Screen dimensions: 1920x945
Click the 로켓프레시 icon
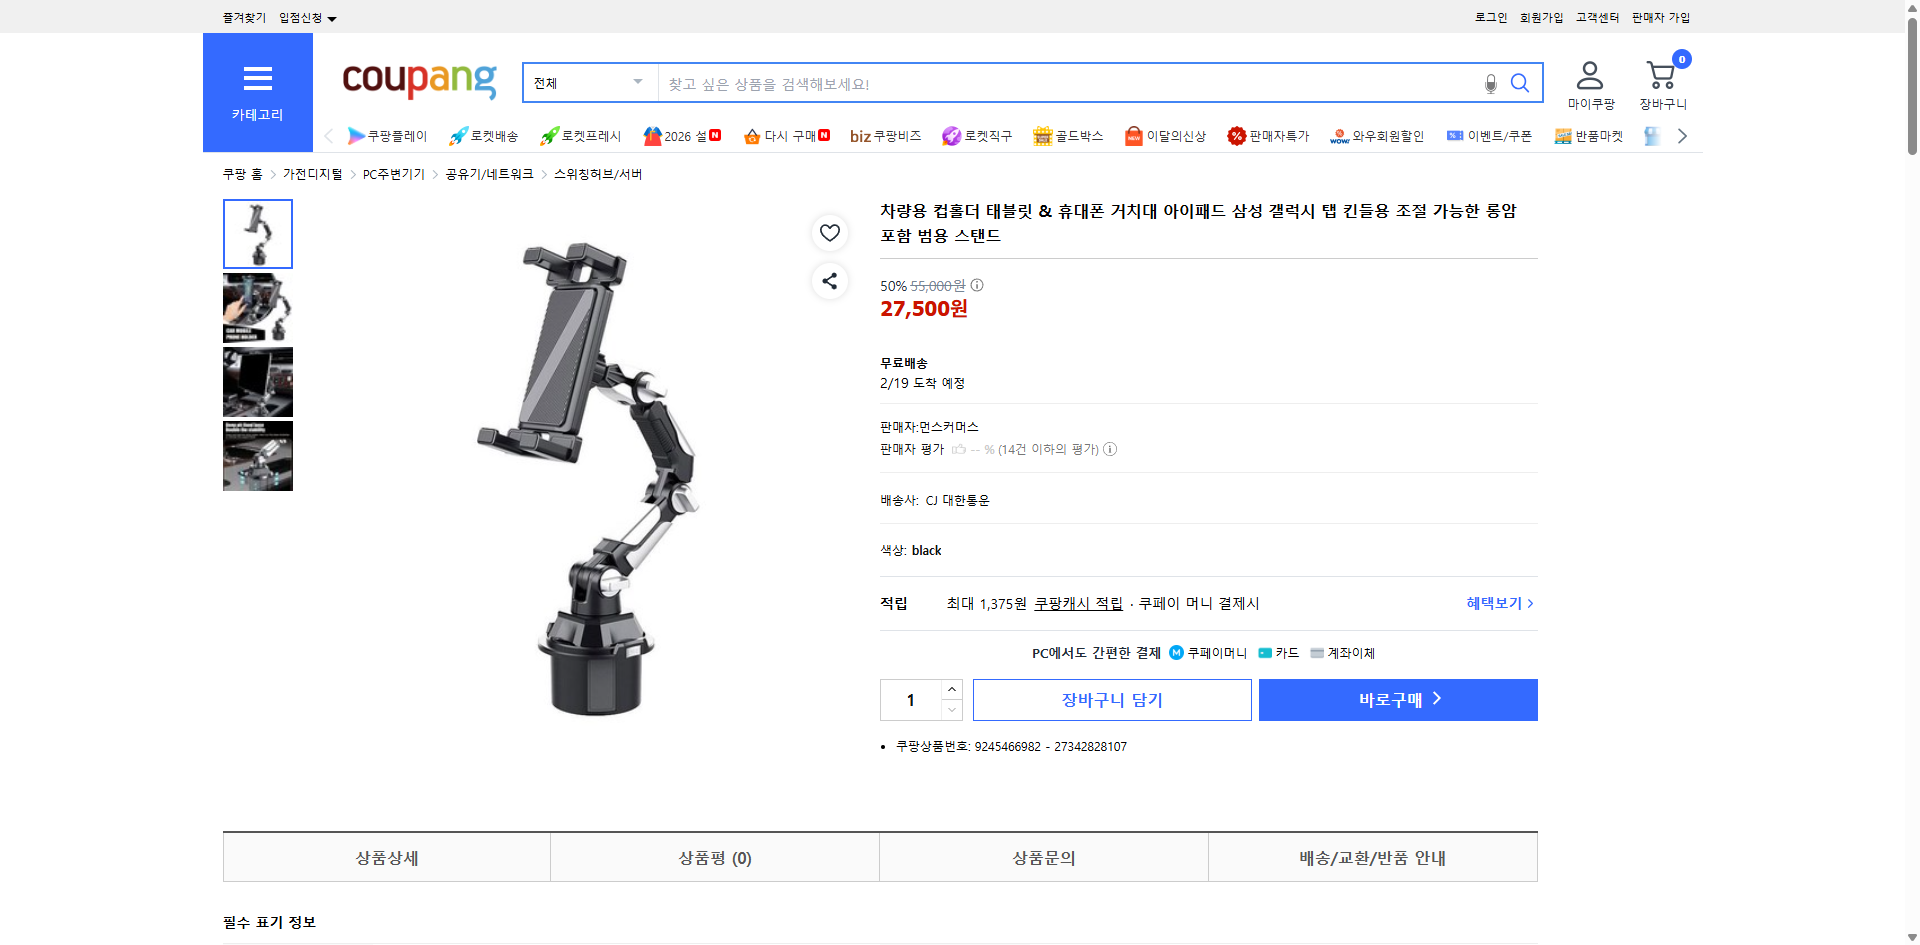click(547, 136)
